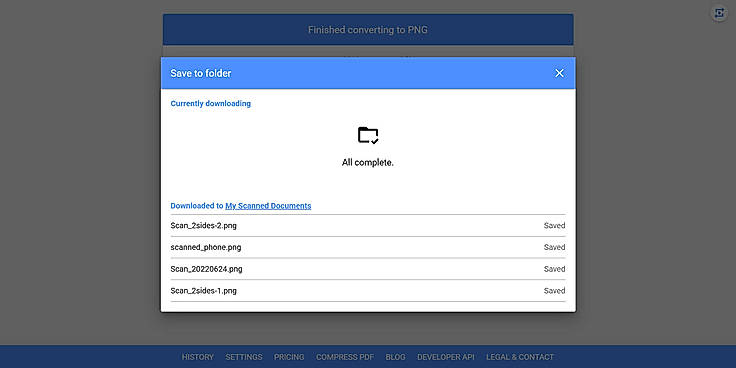Visit the Blog link in footer
The width and height of the screenshot is (736, 368).
pyautogui.click(x=395, y=357)
